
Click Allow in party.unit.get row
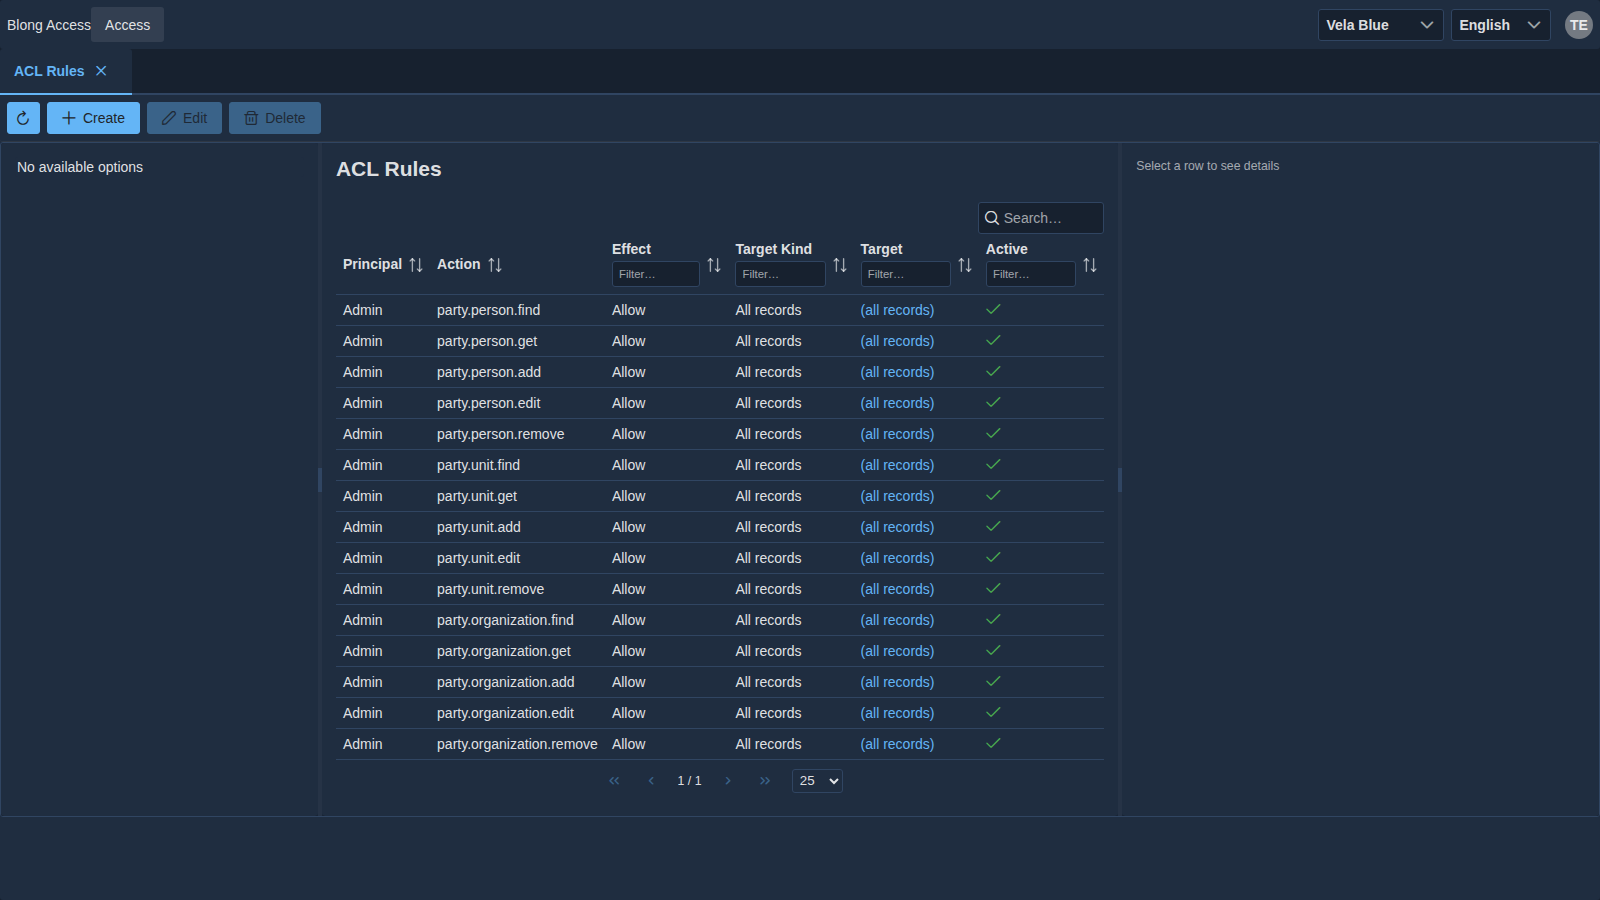pos(629,496)
